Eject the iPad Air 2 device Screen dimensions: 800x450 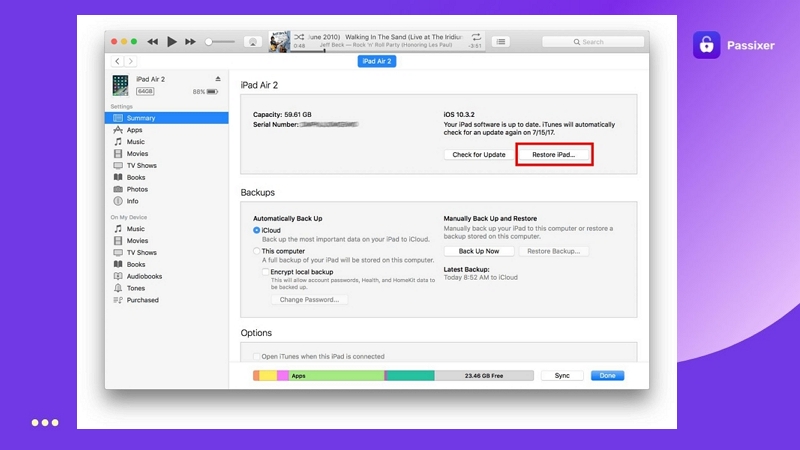[x=218, y=79]
